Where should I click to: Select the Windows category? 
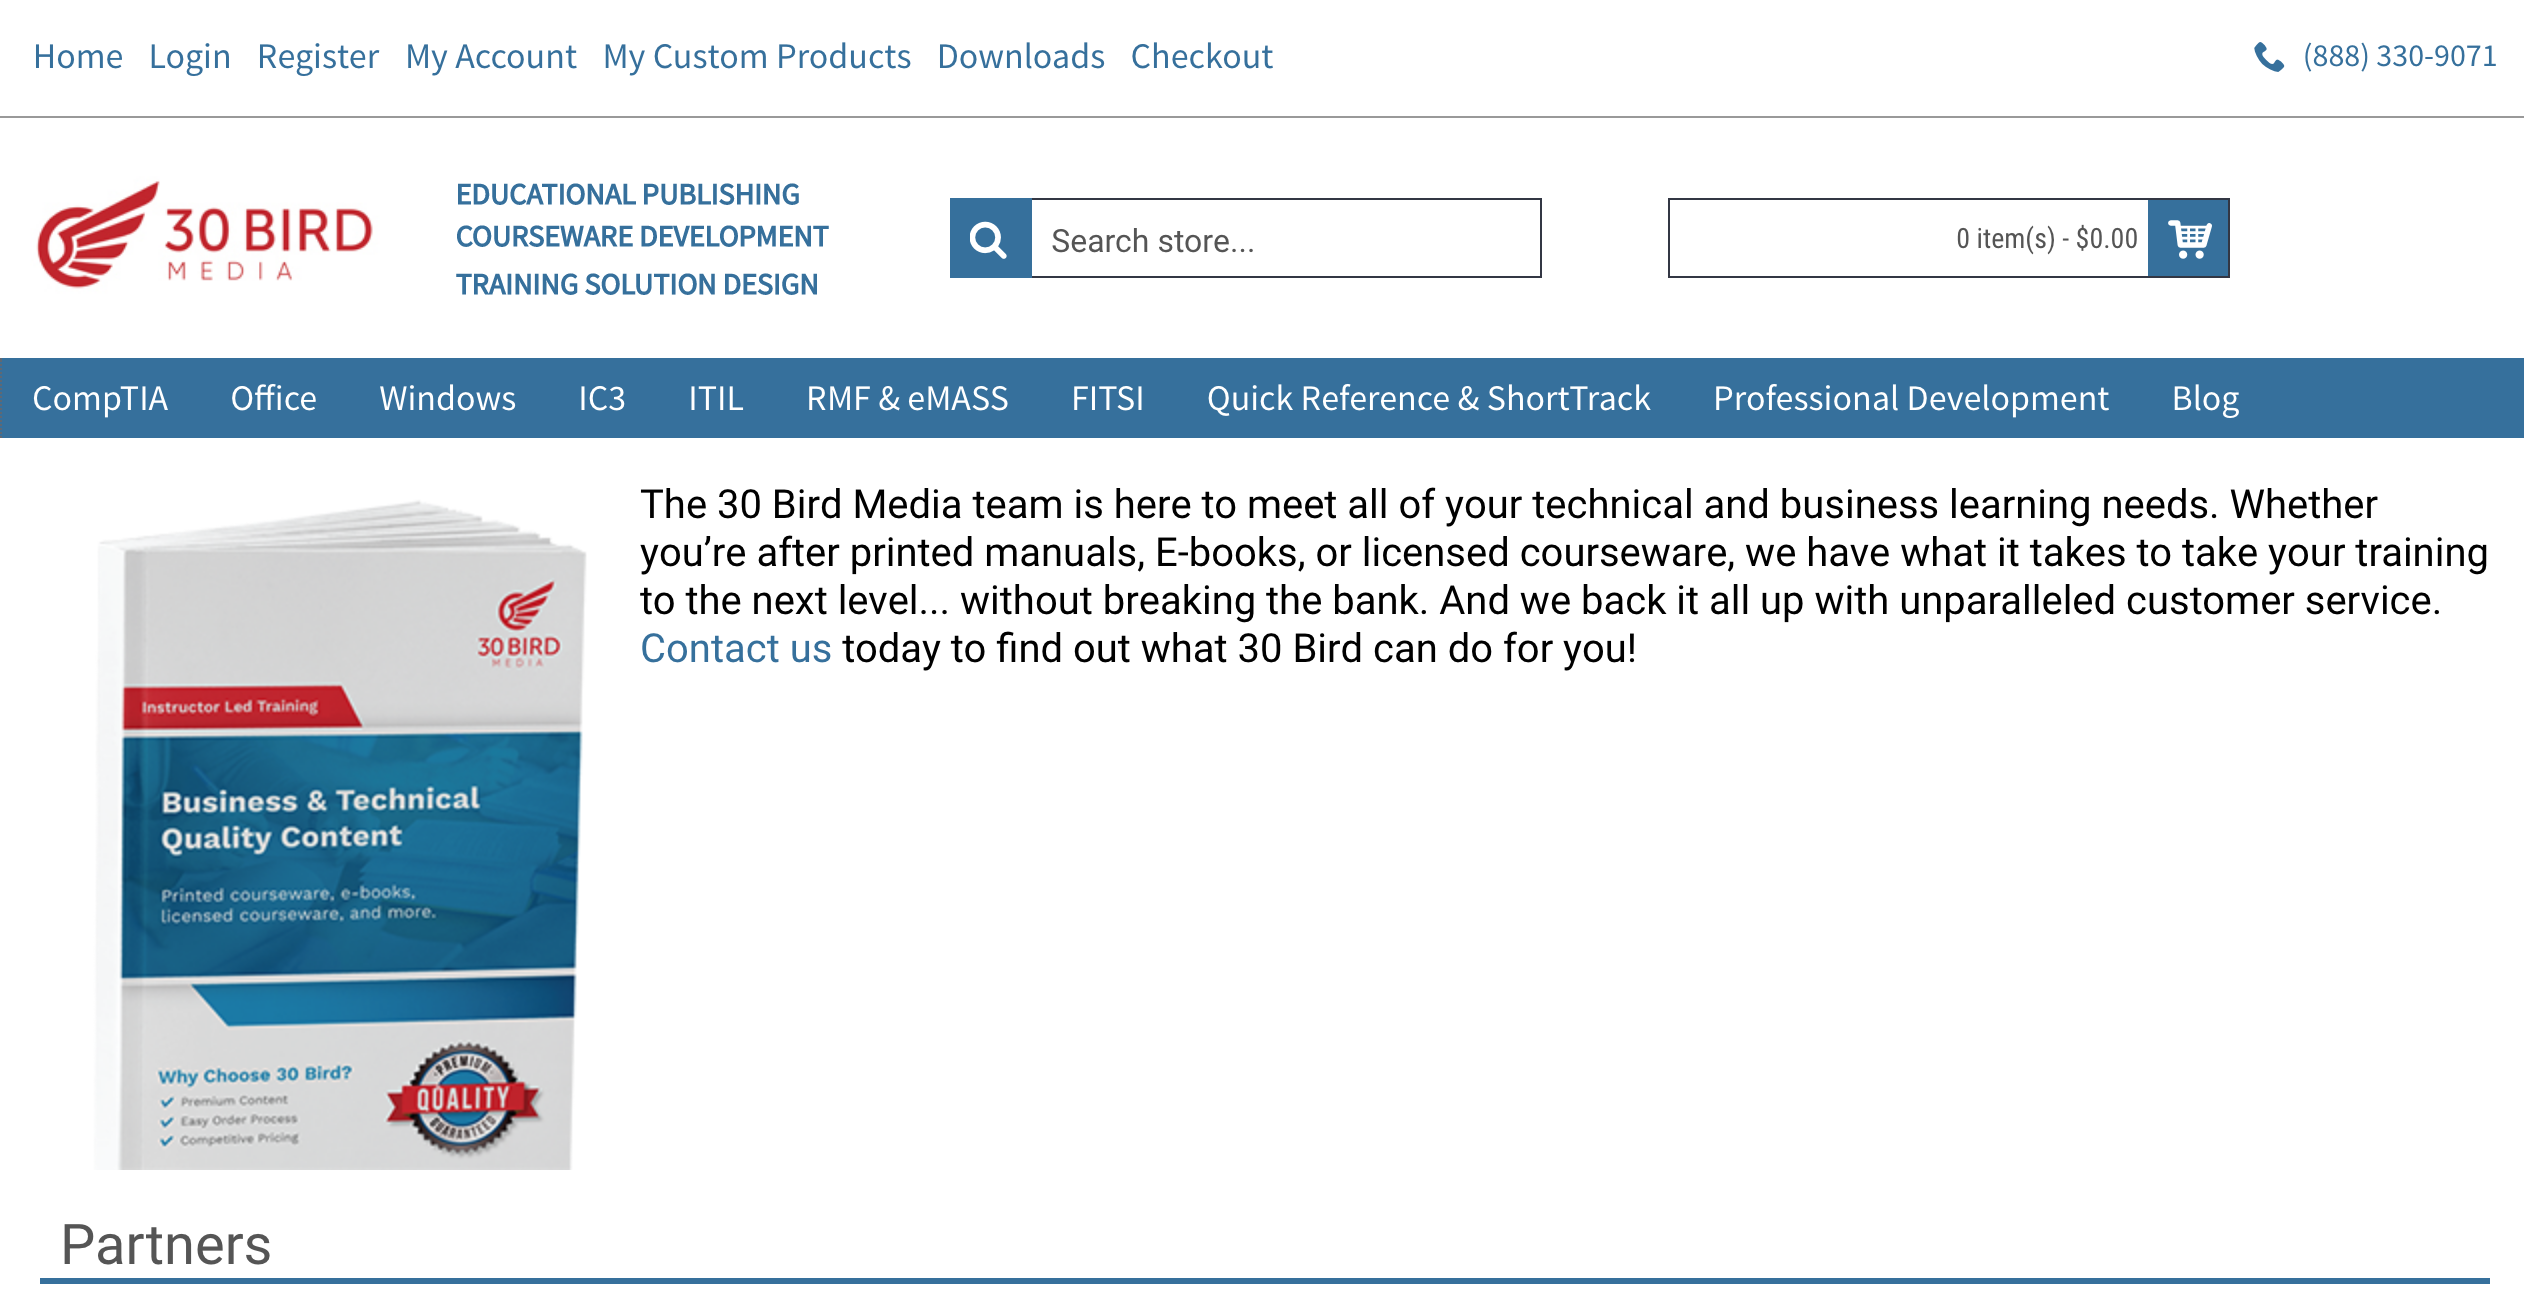448,398
